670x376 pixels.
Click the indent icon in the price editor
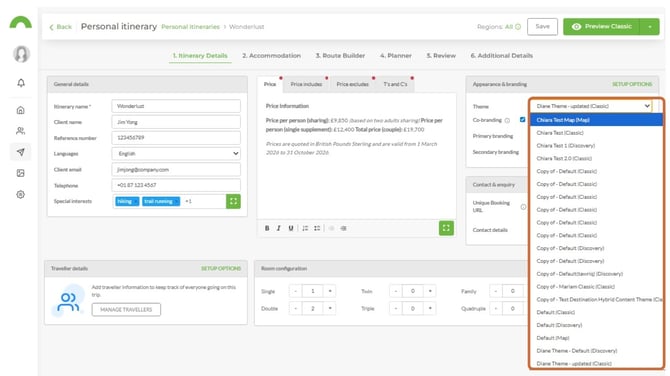(x=343, y=228)
